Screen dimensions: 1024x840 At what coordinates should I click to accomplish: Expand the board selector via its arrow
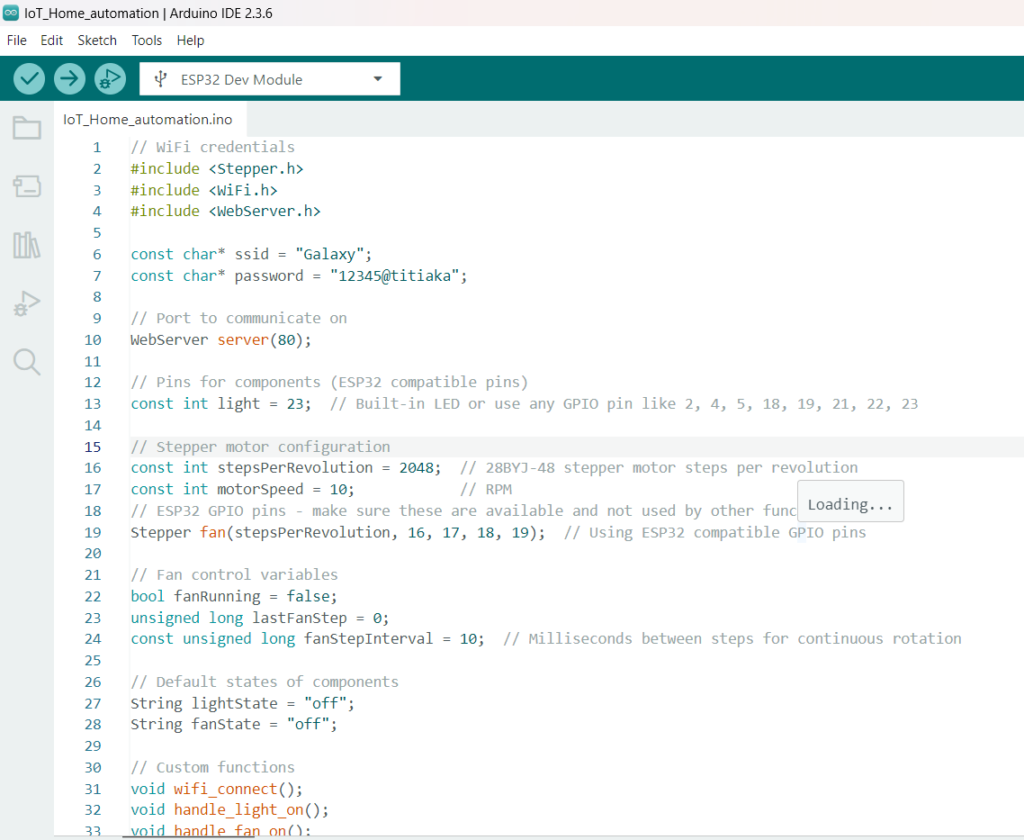(x=378, y=78)
